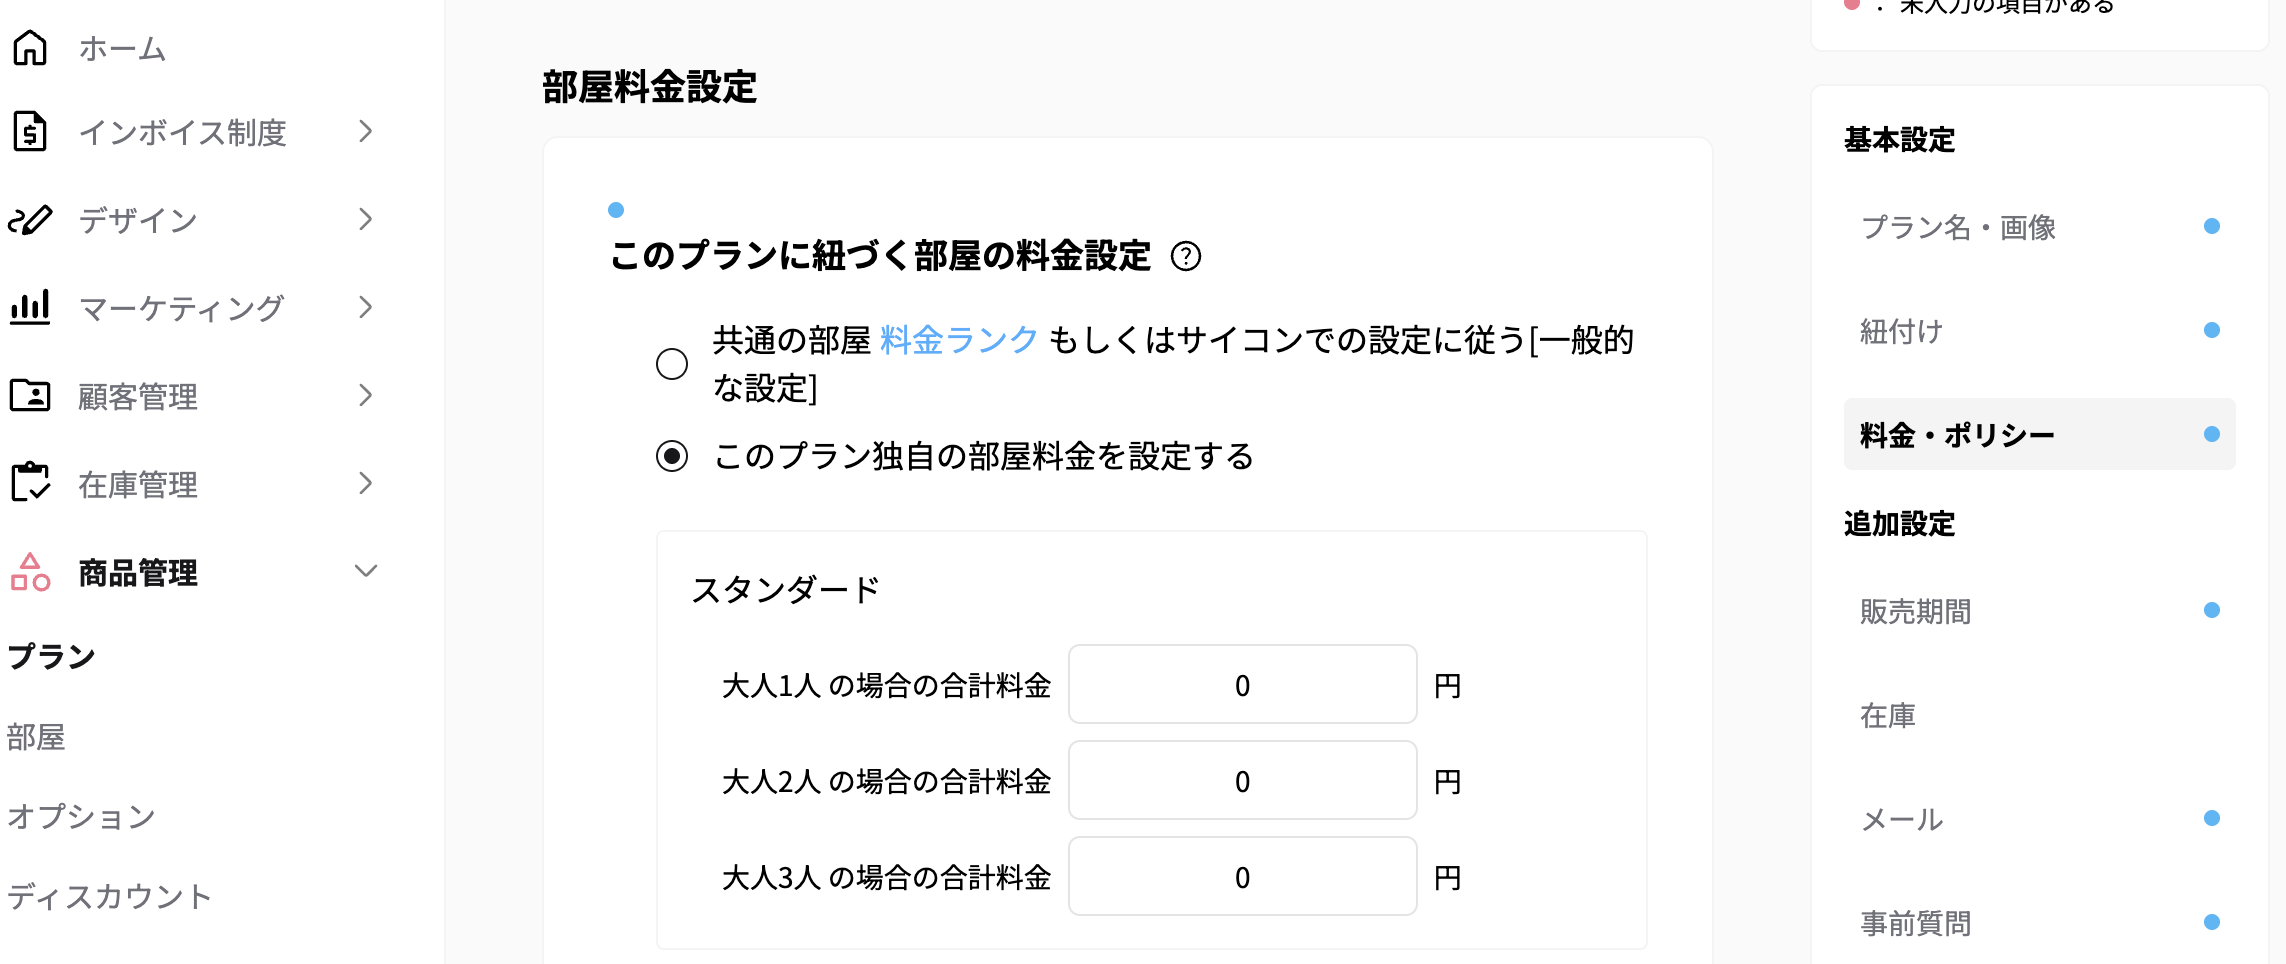The width and height of the screenshot is (2286, 964).
Task: Expand the マーケティング menu arrow
Action: point(366,308)
